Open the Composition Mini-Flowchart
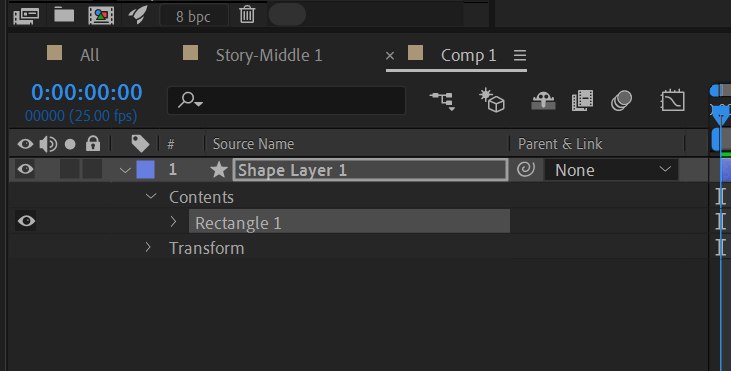 (442, 101)
